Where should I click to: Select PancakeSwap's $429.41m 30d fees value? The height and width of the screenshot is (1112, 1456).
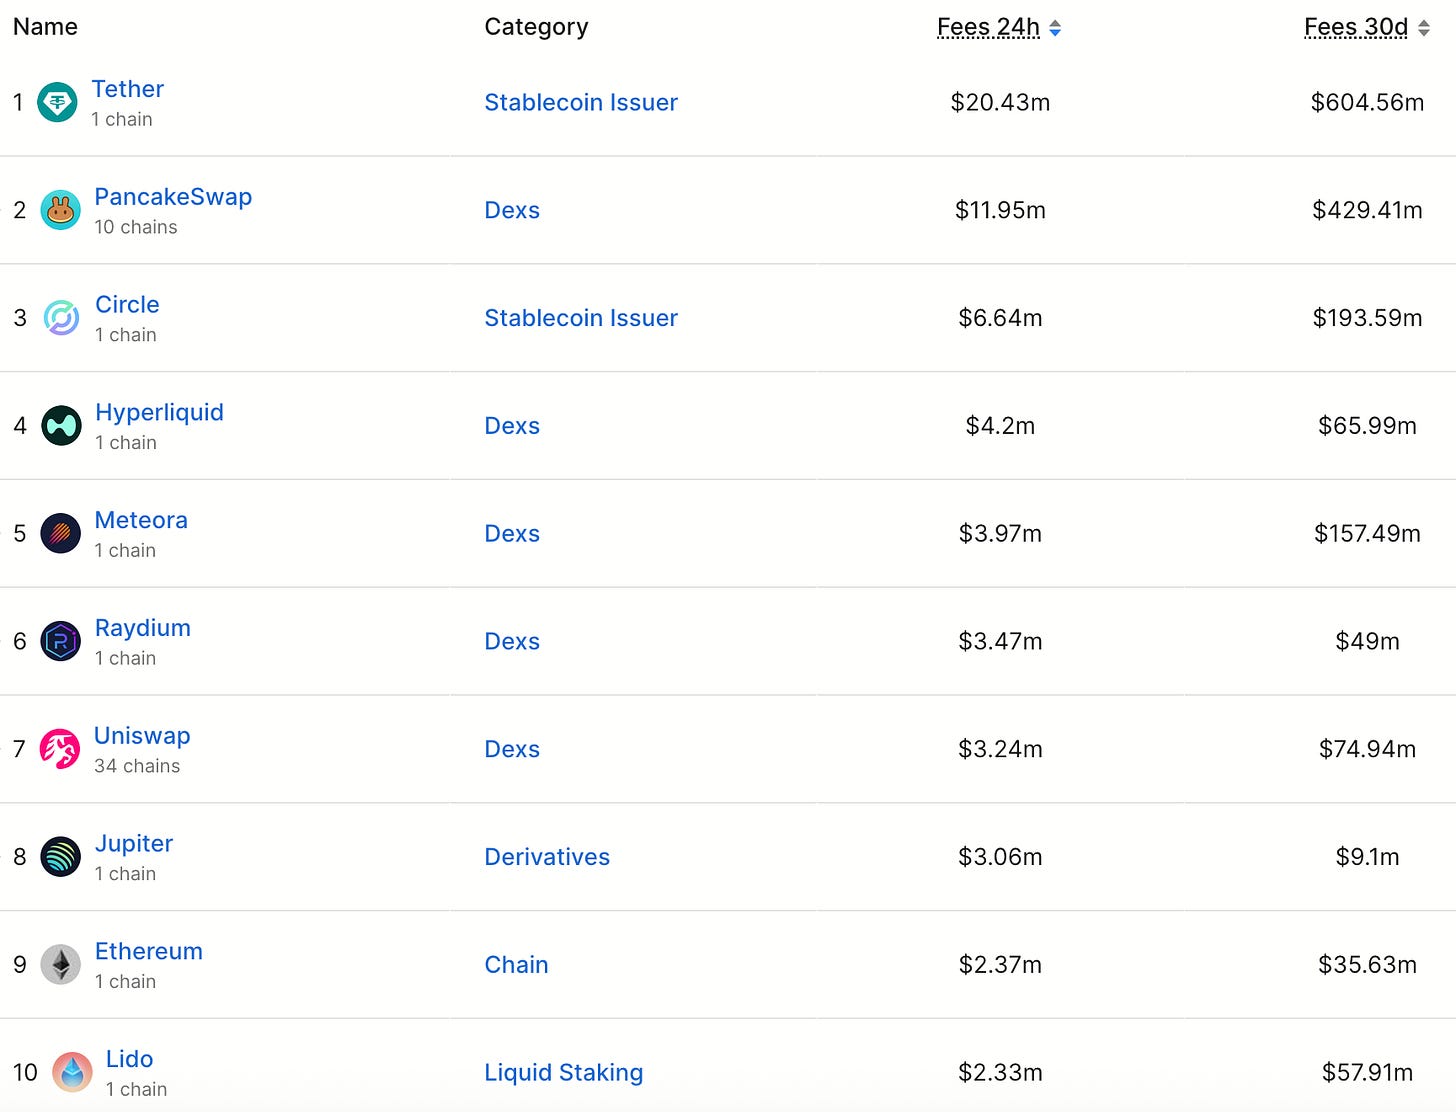click(x=1367, y=210)
